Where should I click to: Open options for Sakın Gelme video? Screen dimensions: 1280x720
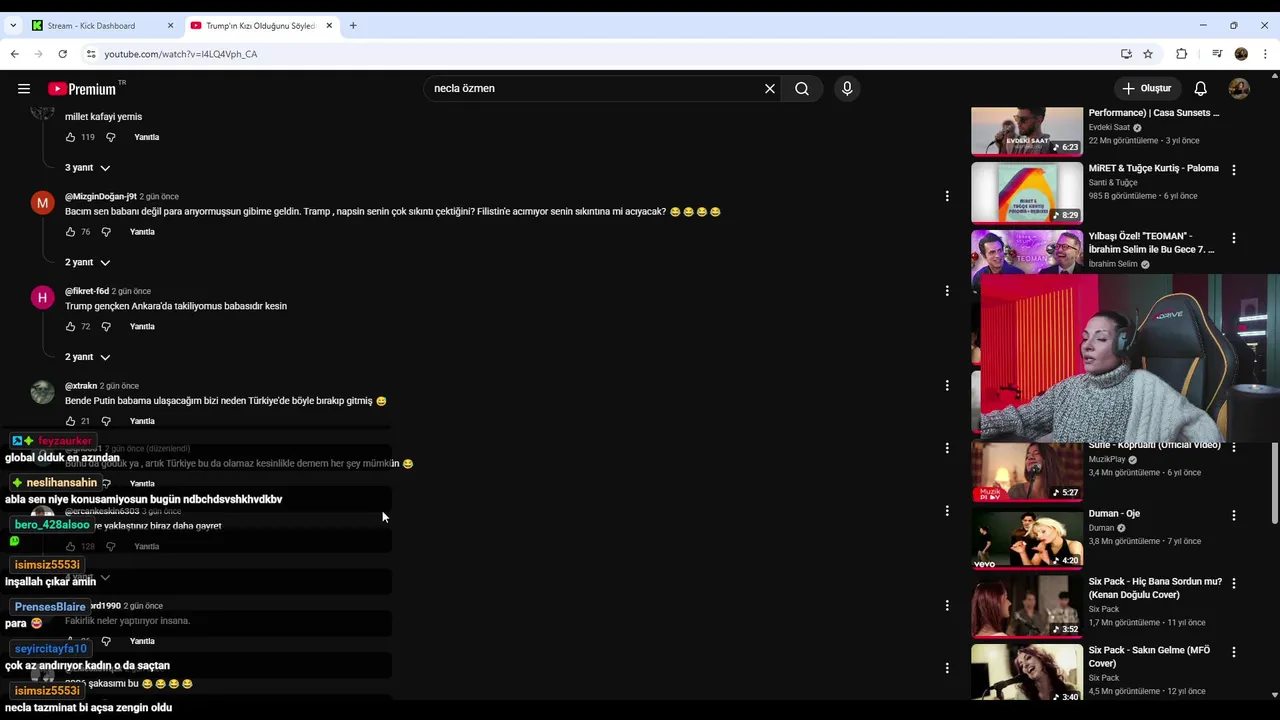pyautogui.click(x=1234, y=652)
